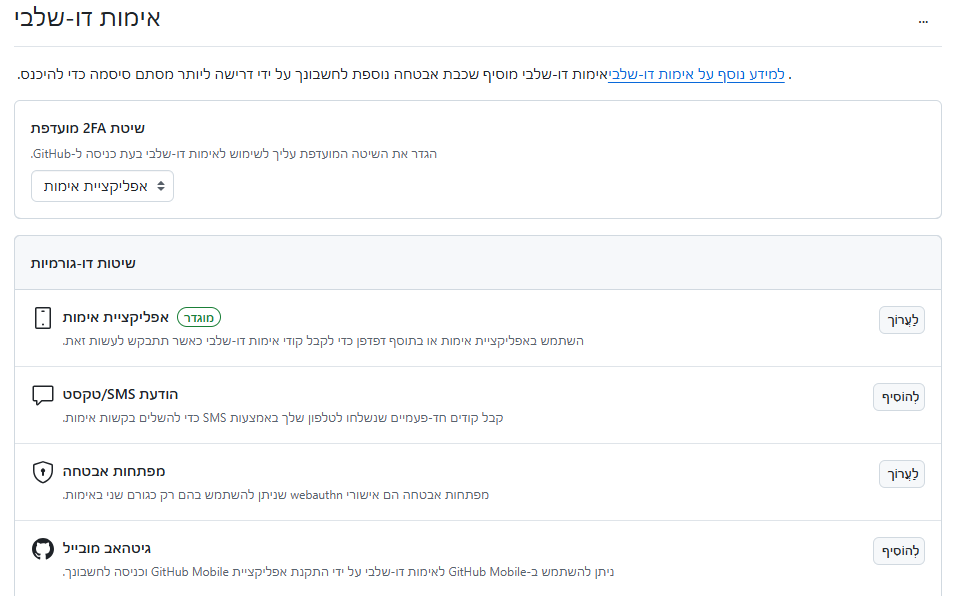This screenshot has width=961, height=596.
Task: Click the גיטהאב מובייל row title
Action: pyautogui.click(x=107, y=548)
